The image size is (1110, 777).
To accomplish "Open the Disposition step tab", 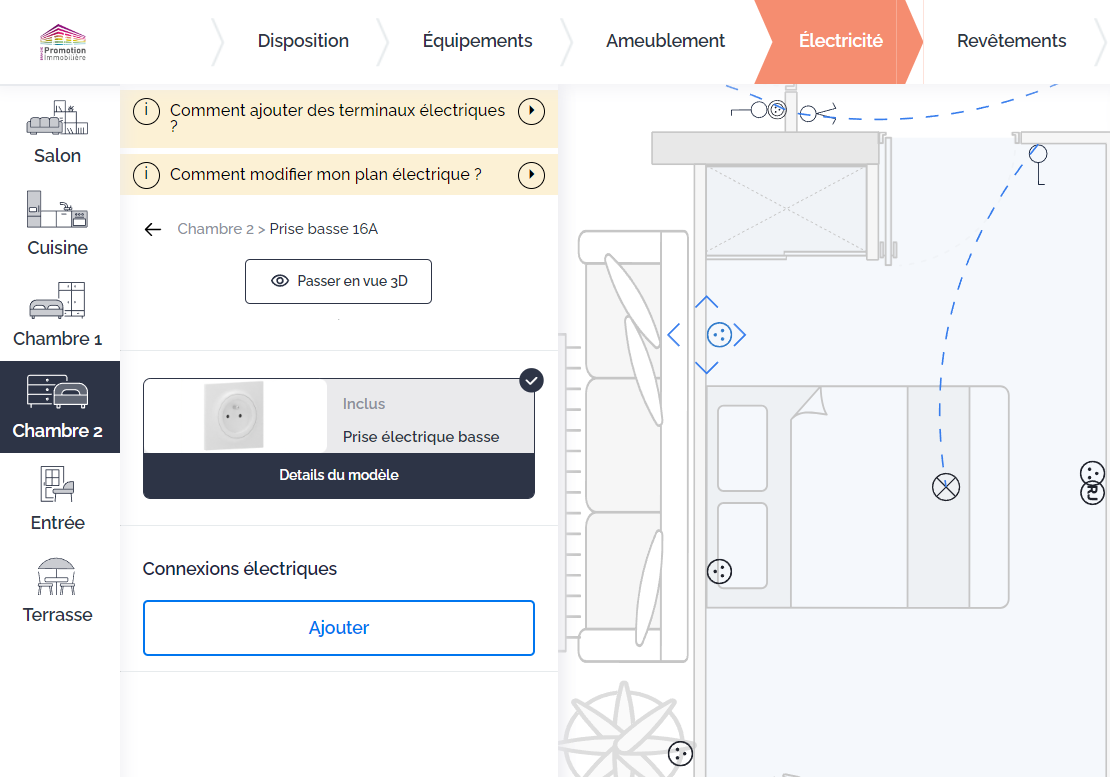I will 303,41.
